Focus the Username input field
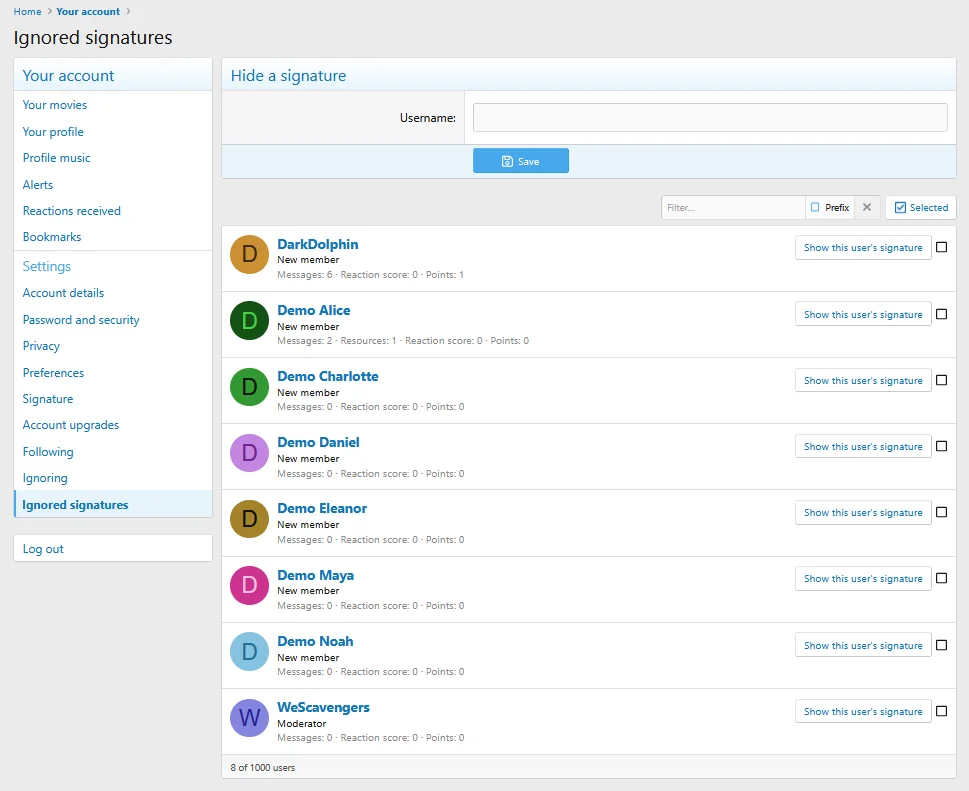 pyautogui.click(x=710, y=117)
